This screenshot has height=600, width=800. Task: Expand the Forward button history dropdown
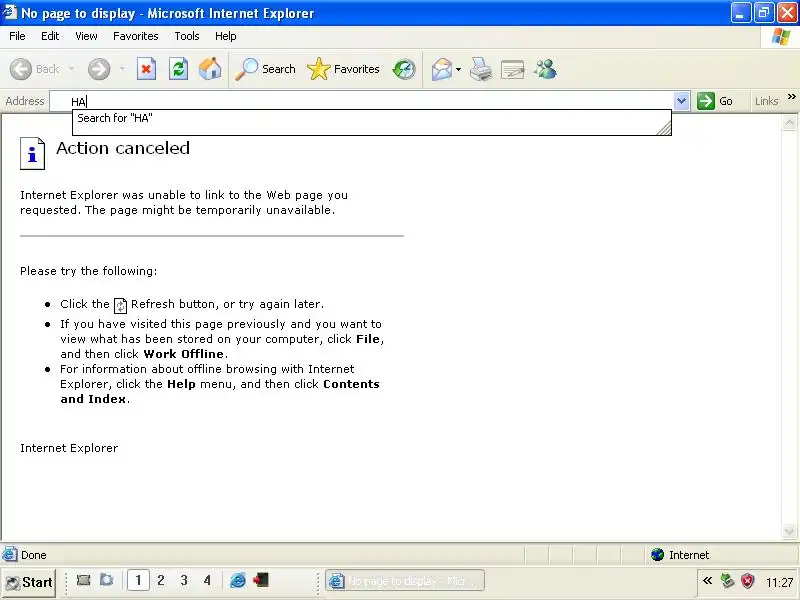point(122,69)
